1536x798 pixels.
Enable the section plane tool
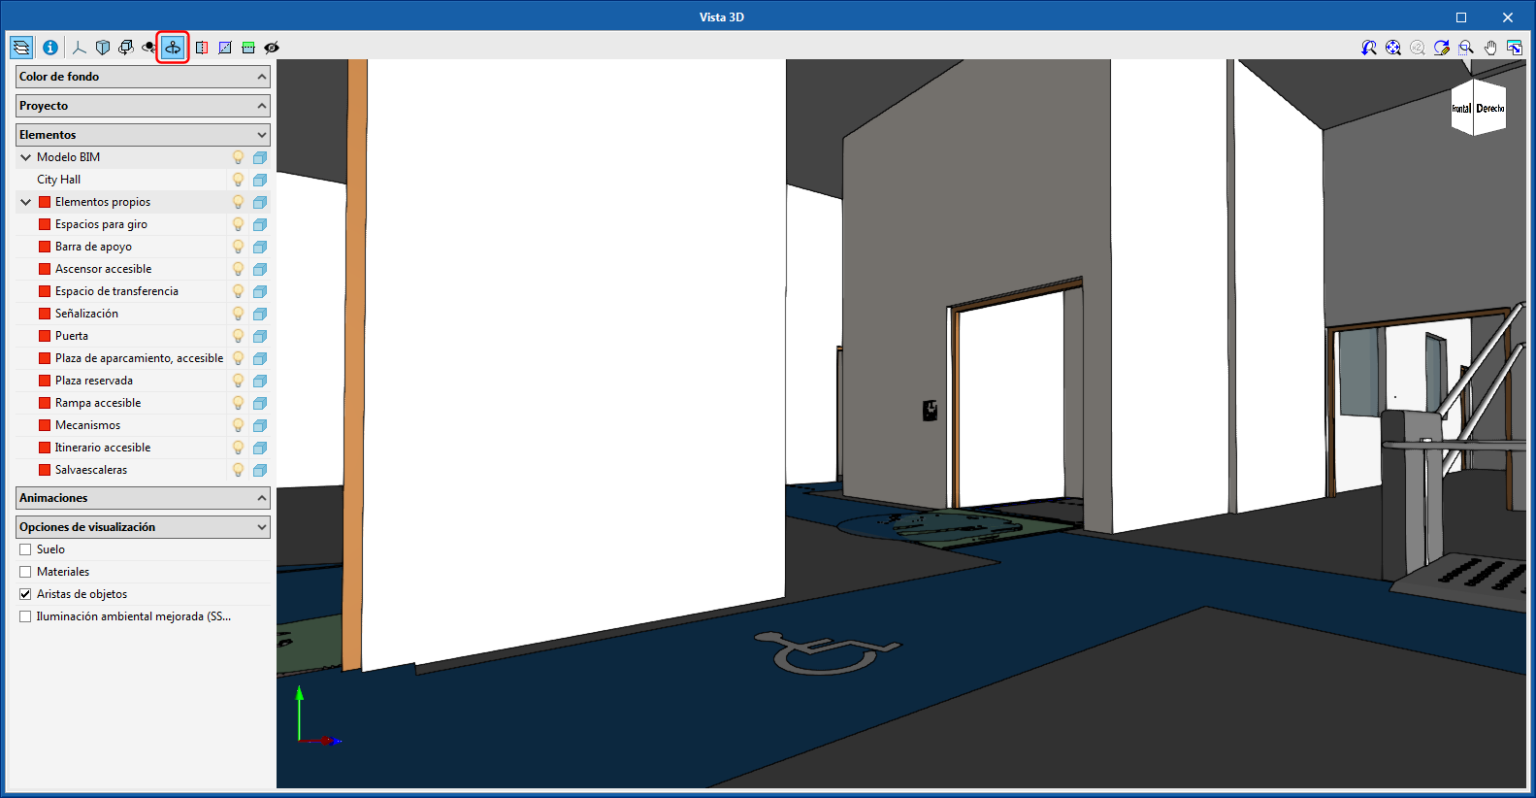point(201,47)
